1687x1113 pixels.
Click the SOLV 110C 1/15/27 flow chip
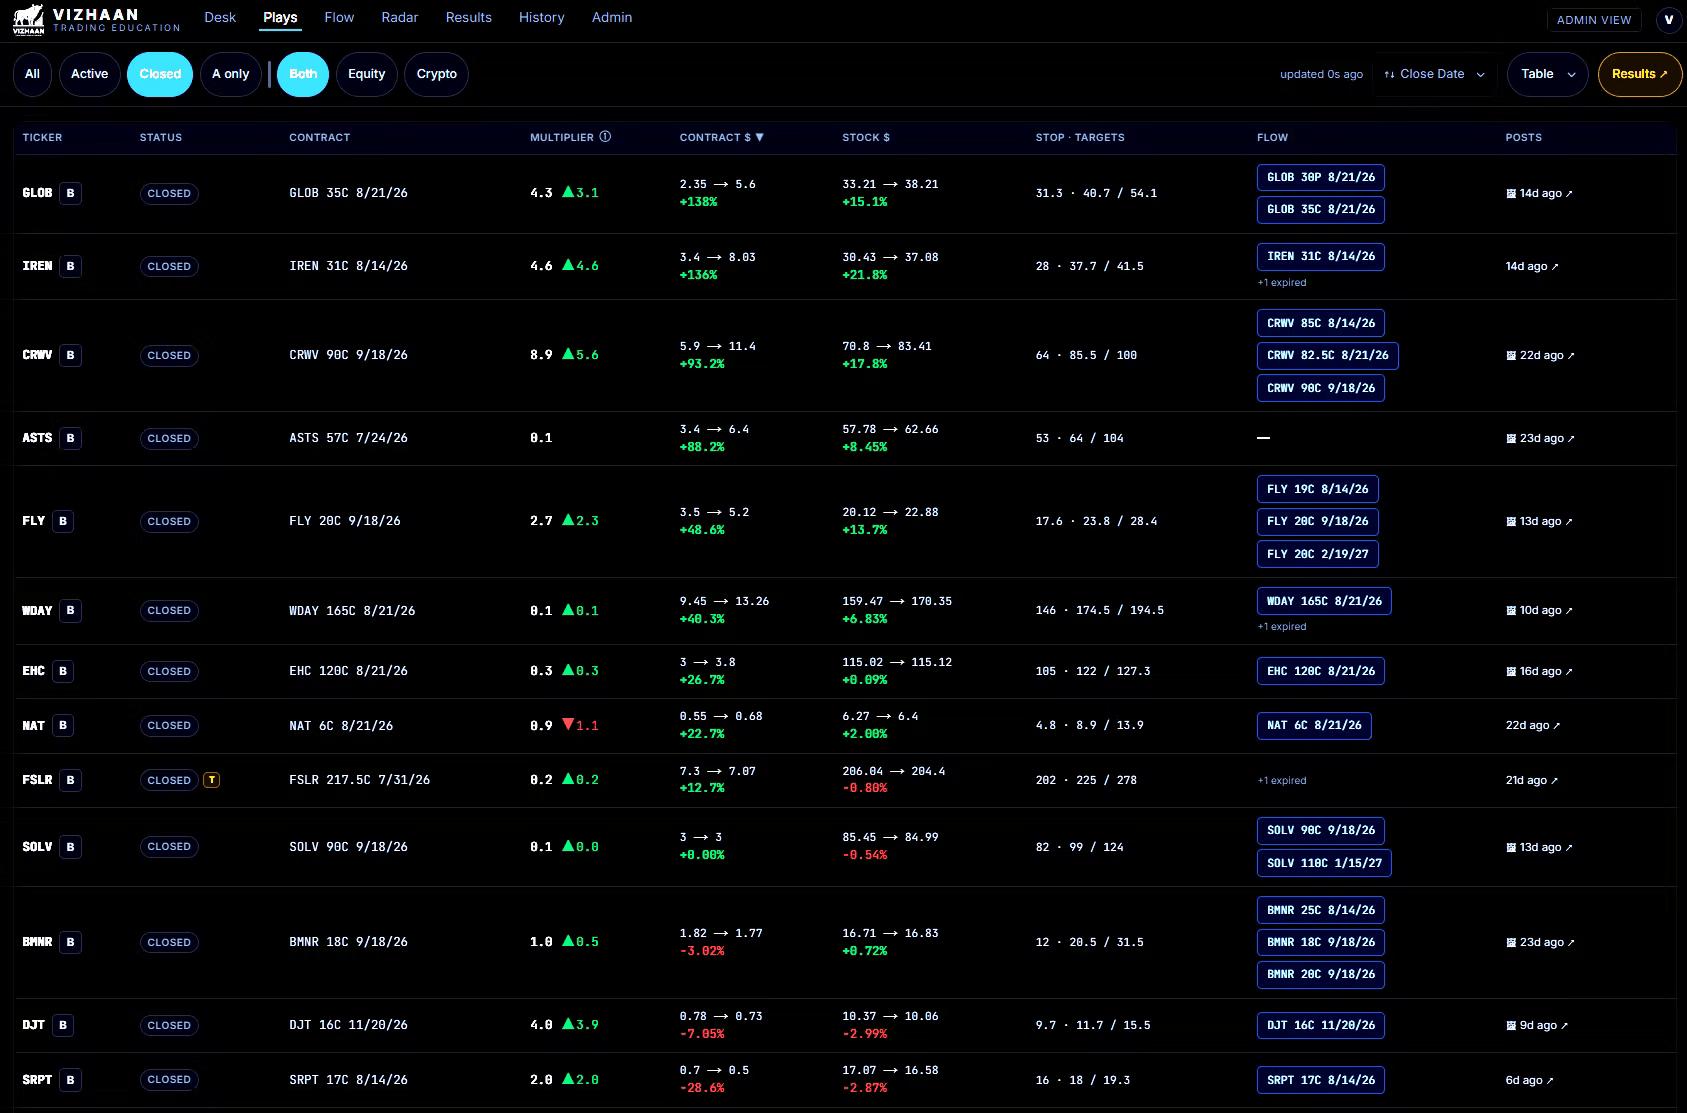[x=1324, y=863]
